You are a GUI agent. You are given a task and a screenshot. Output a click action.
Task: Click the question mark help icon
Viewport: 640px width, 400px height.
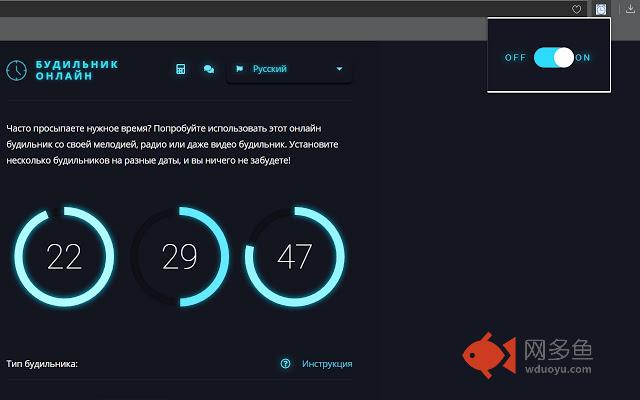[285, 363]
